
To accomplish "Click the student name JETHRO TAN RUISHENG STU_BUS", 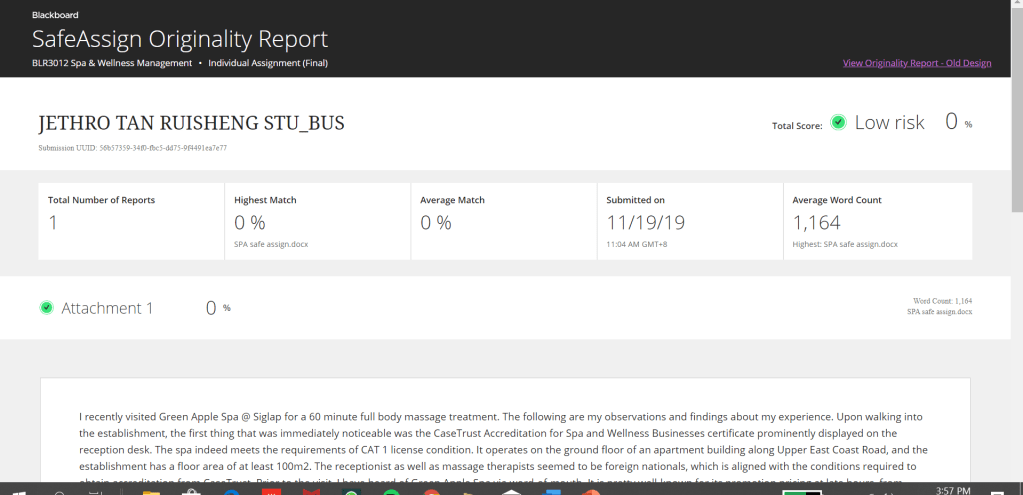I will coord(191,123).
